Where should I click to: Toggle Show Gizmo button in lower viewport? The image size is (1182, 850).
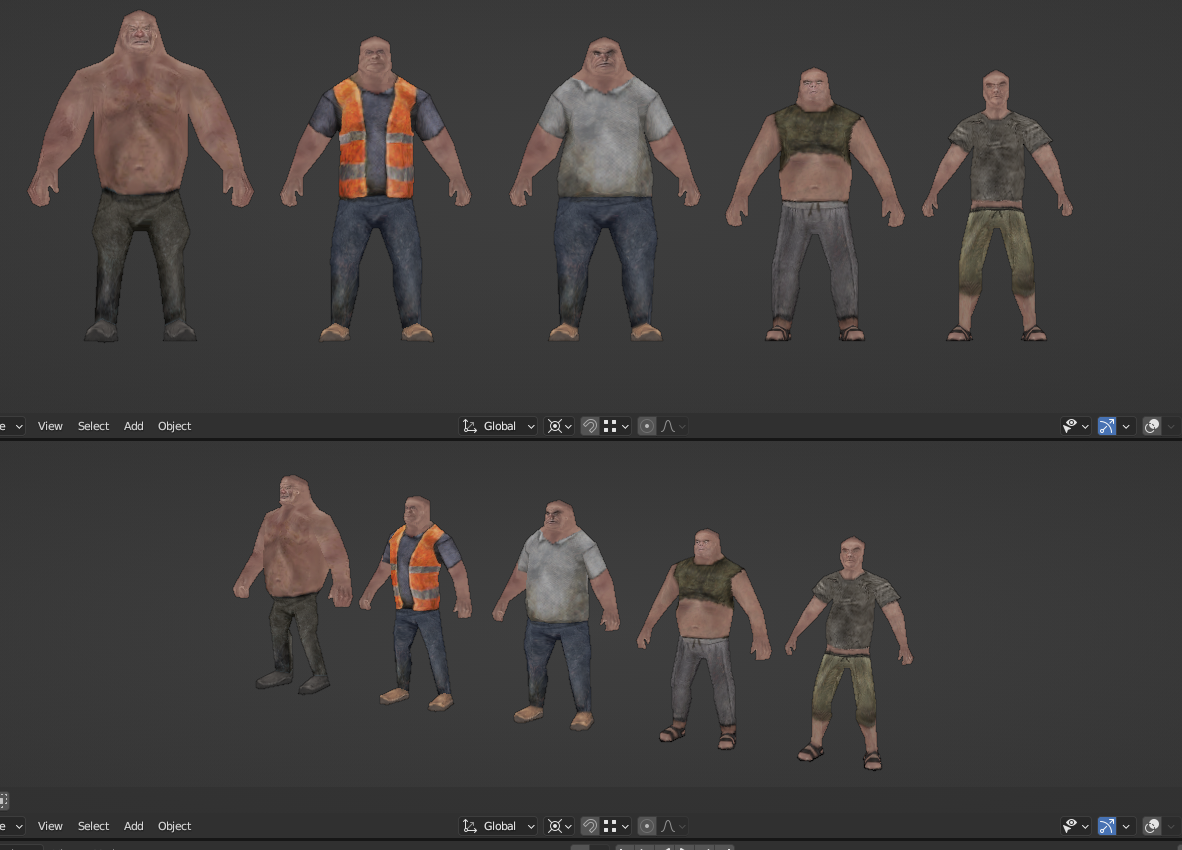coord(1107,826)
